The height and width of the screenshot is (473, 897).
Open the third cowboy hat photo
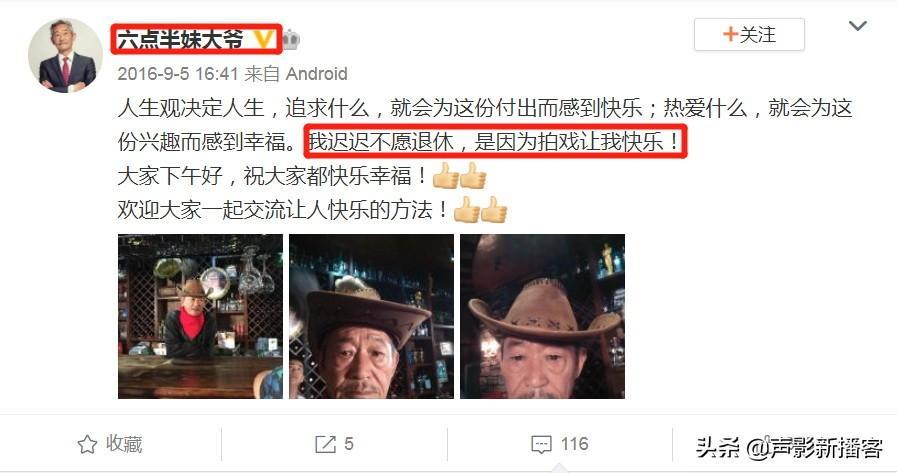[542, 316]
